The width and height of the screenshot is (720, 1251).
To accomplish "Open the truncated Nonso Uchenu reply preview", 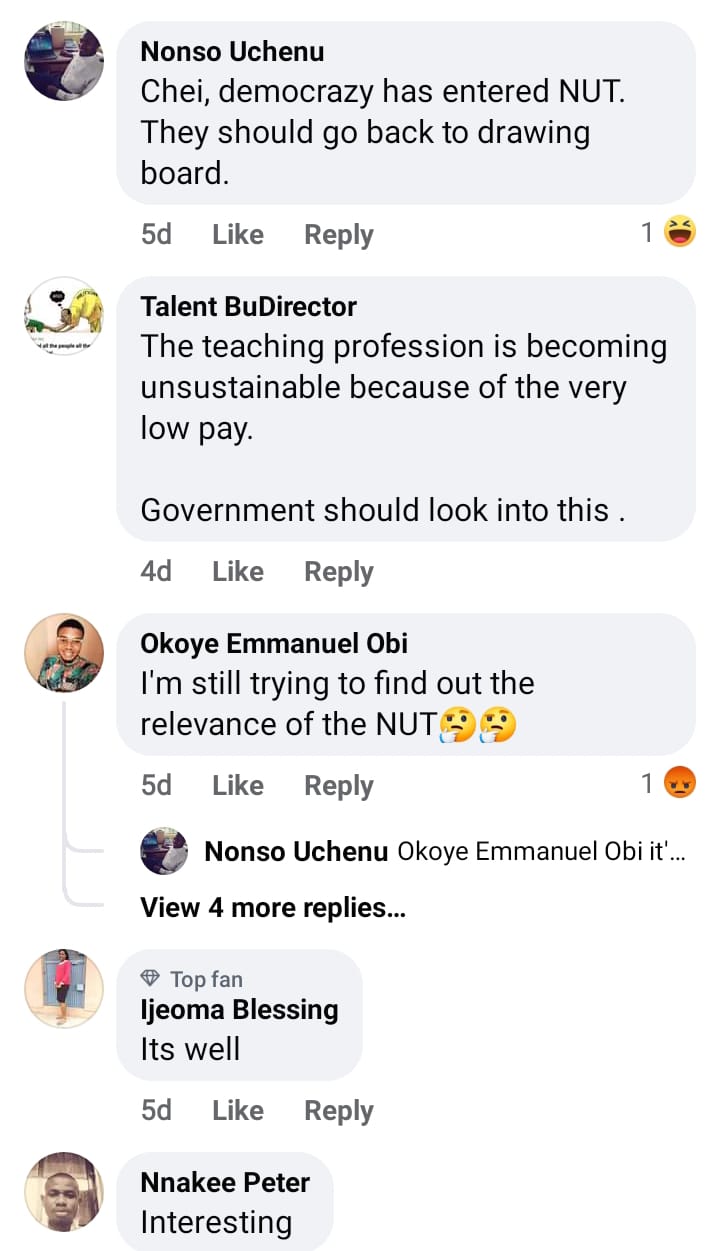I will [541, 852].
